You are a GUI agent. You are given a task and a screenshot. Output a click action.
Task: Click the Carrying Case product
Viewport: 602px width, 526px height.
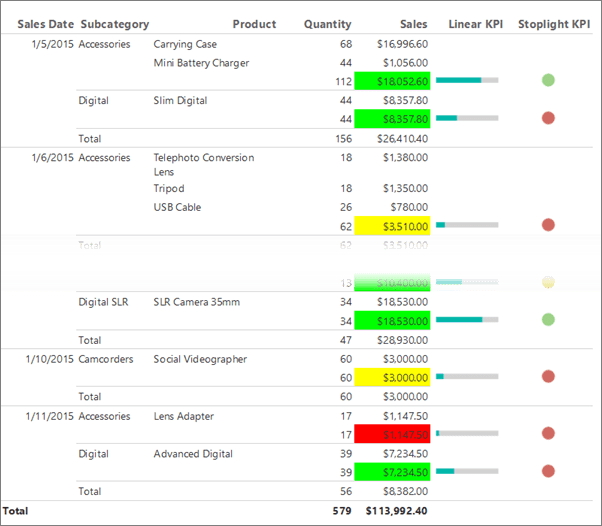[x=185, y=45]
